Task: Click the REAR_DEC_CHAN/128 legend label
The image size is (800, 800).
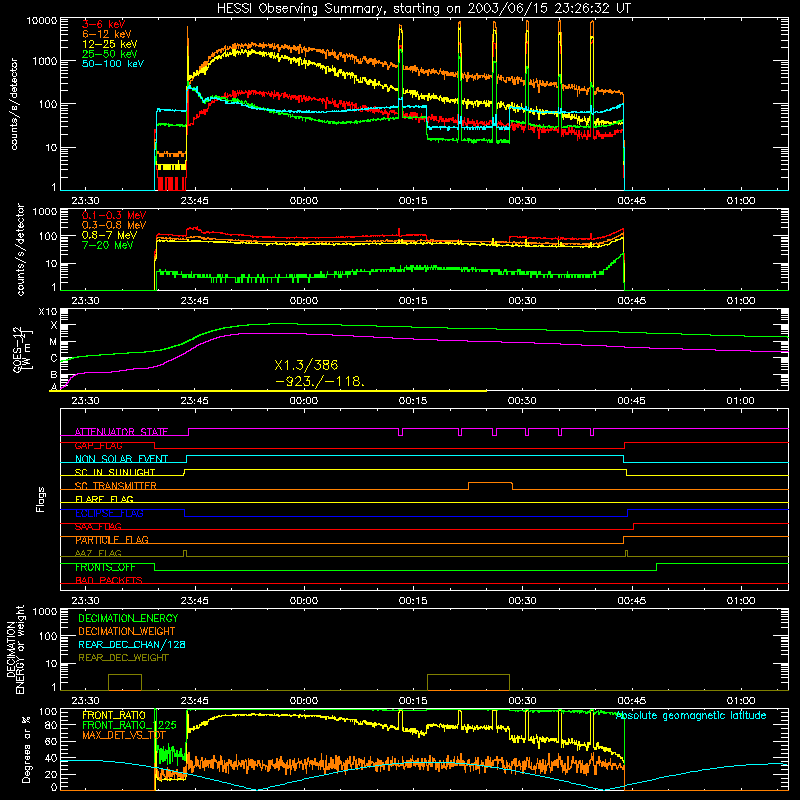Action: (132, 644)
